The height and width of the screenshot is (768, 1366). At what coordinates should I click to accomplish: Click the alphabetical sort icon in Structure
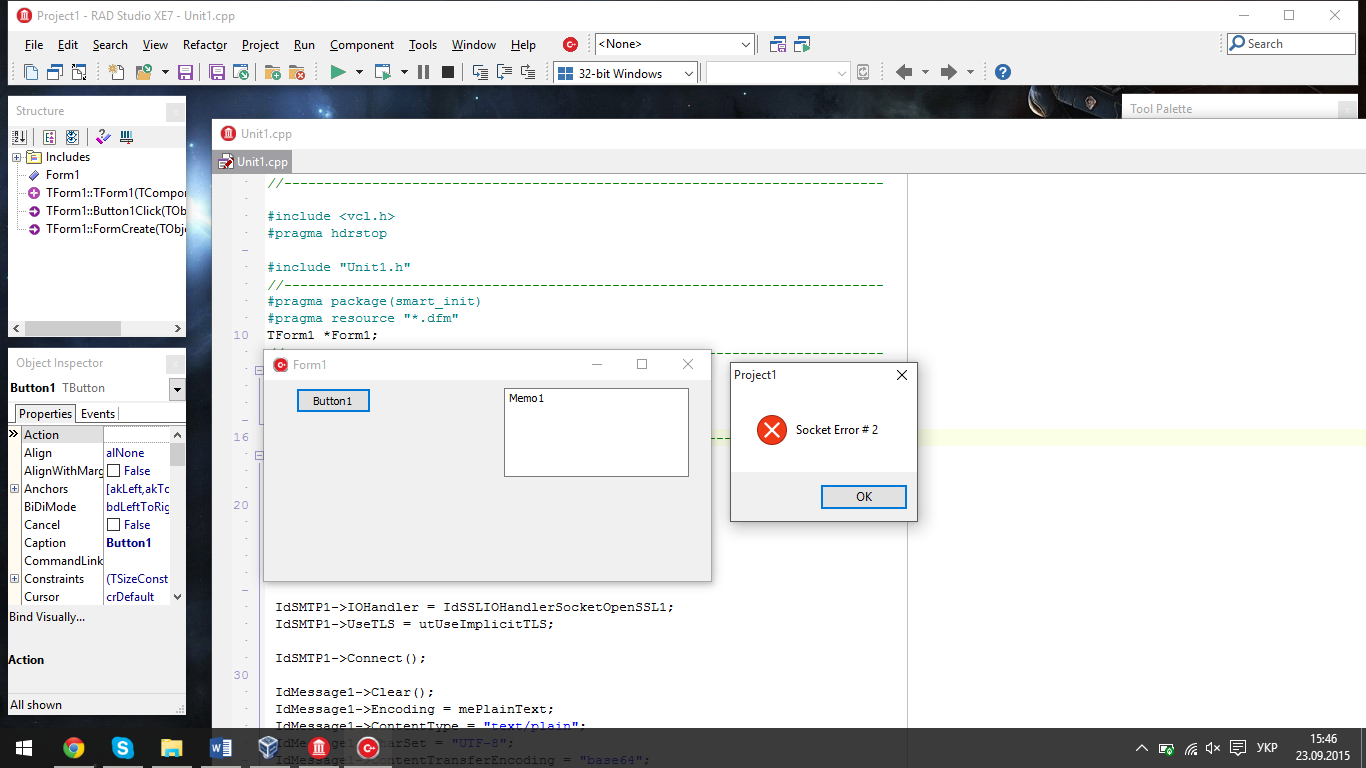pyautogui.click(x=19, y=137)
